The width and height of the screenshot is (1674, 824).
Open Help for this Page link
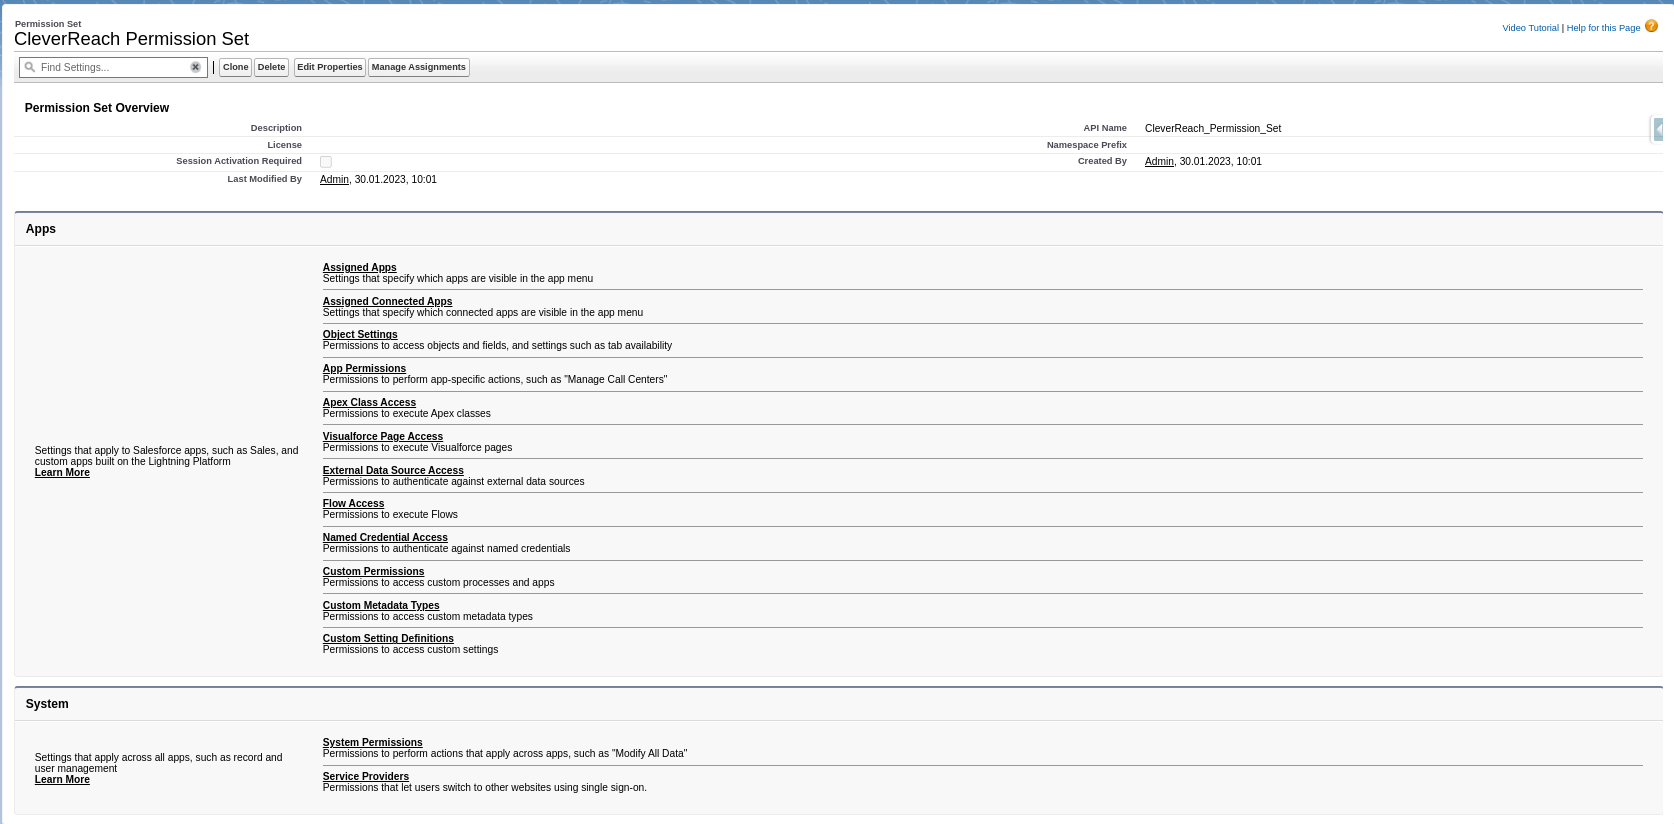coord(1603,28)
